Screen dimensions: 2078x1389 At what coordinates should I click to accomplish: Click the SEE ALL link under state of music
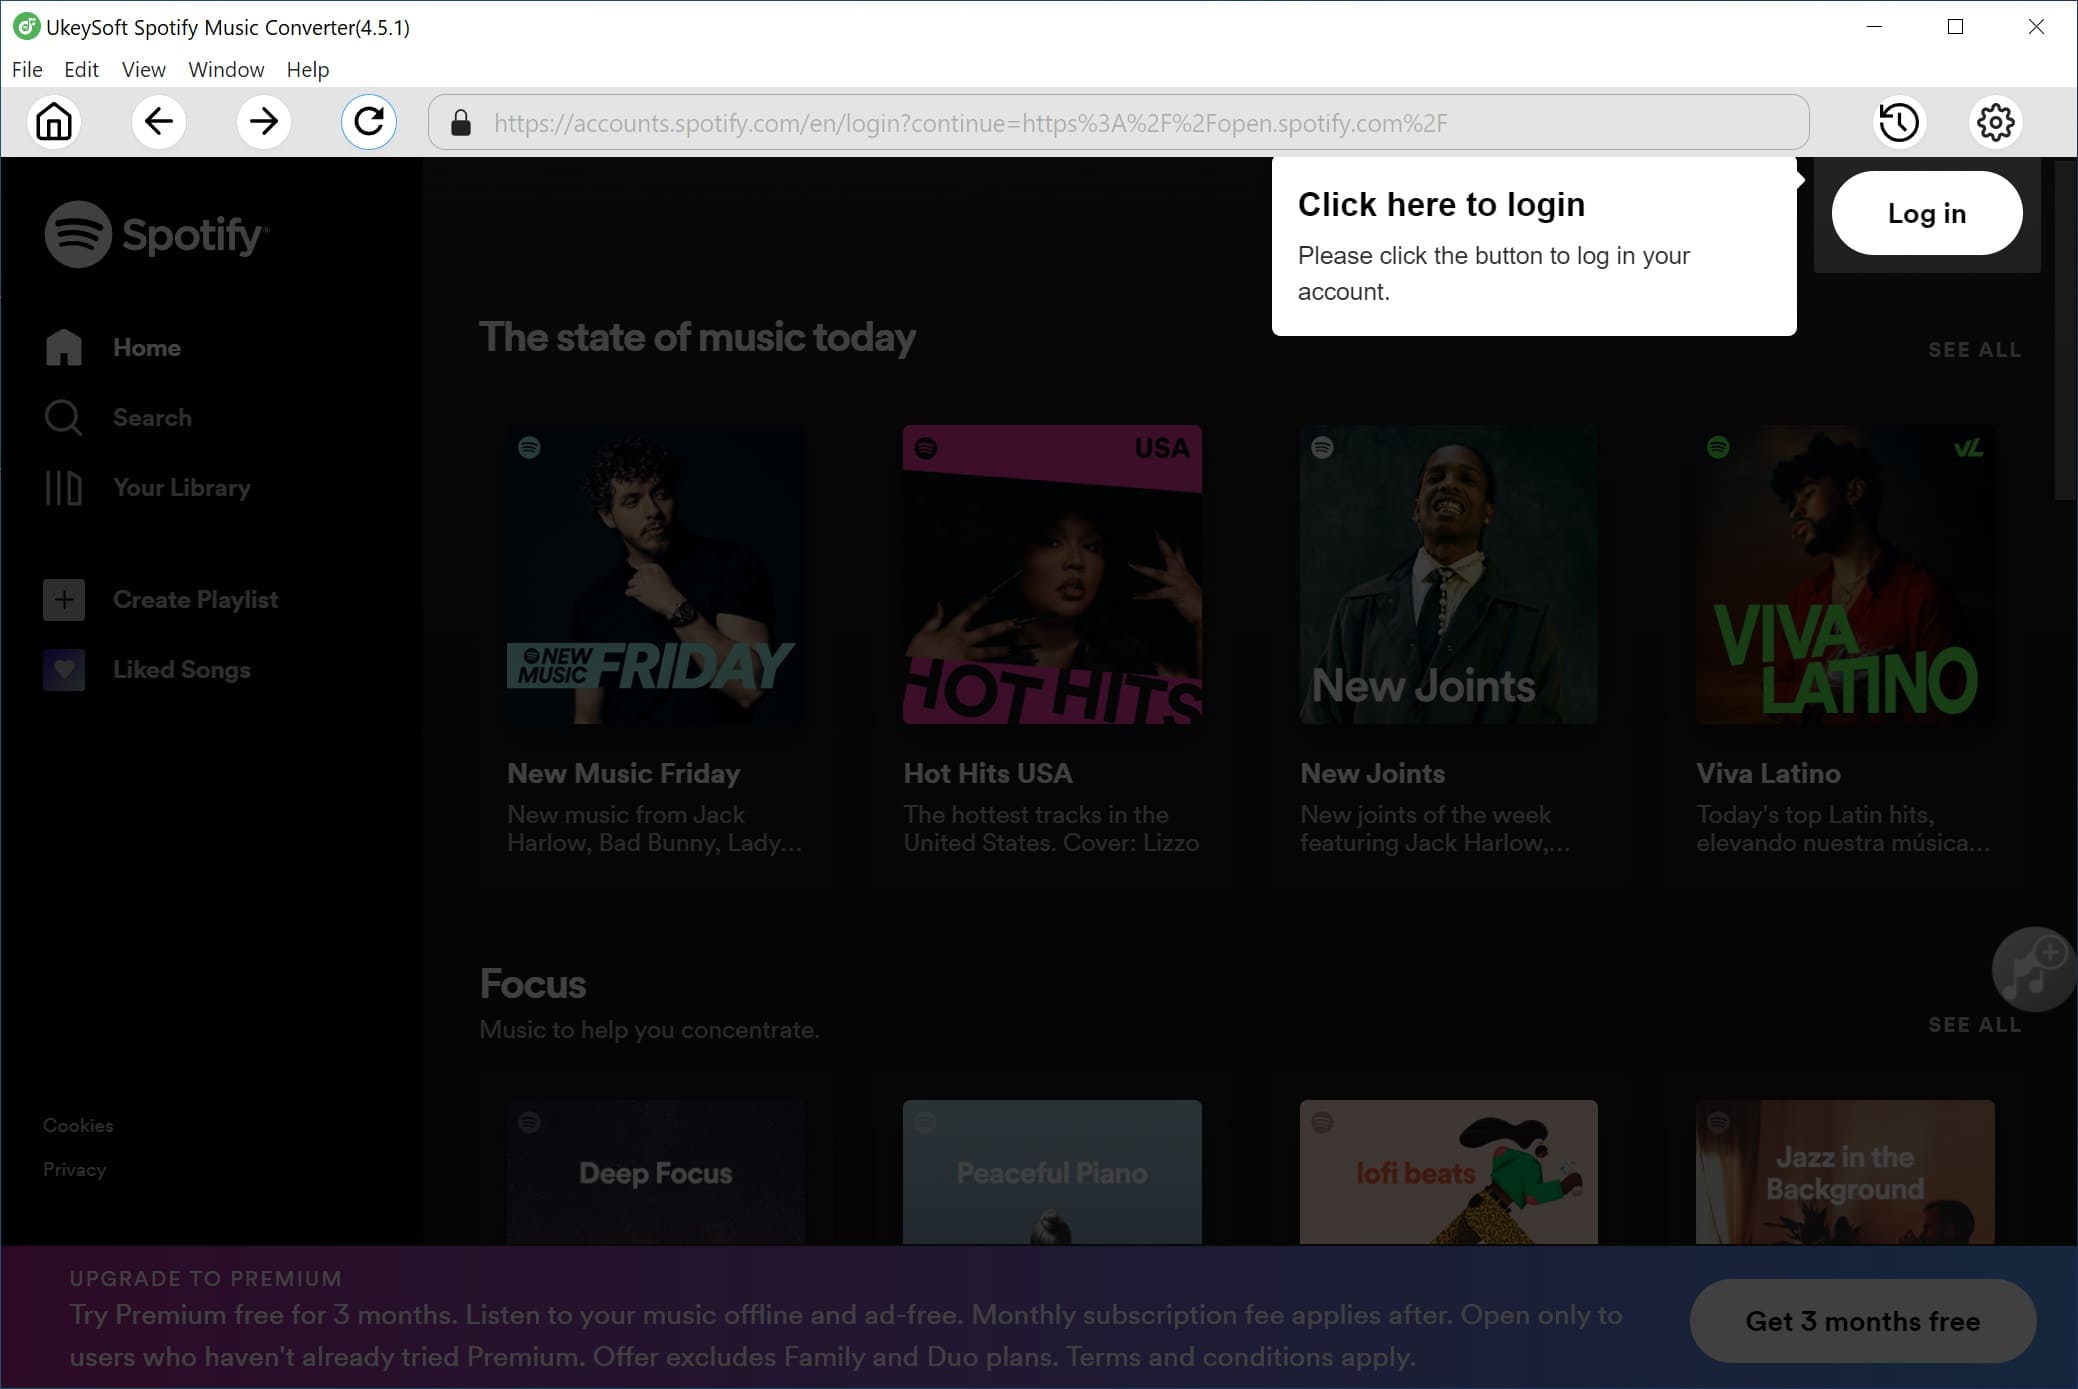(x=1974, y=350)
